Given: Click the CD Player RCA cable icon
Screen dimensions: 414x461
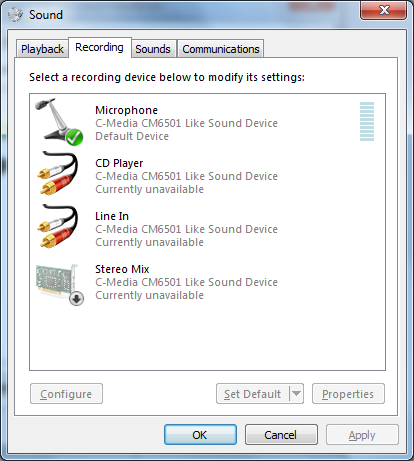Looking at the screenshot, I should click(x=58, y=173).
